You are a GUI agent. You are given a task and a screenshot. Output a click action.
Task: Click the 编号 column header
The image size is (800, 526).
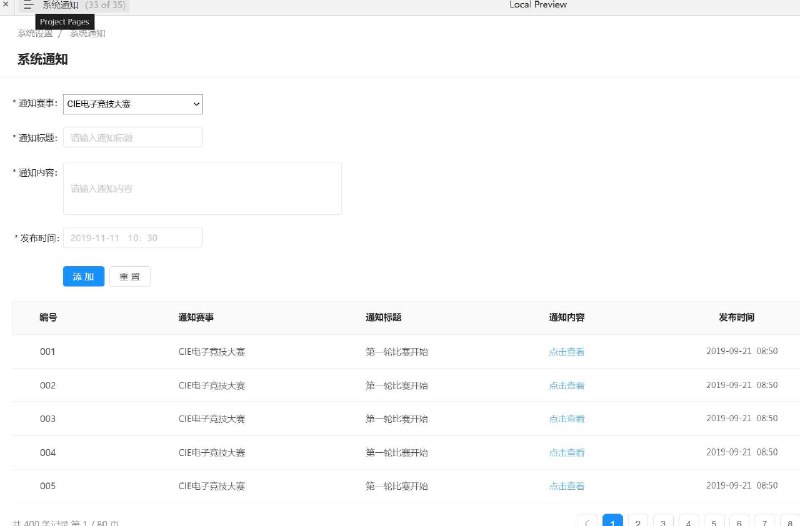pos(48,317)
